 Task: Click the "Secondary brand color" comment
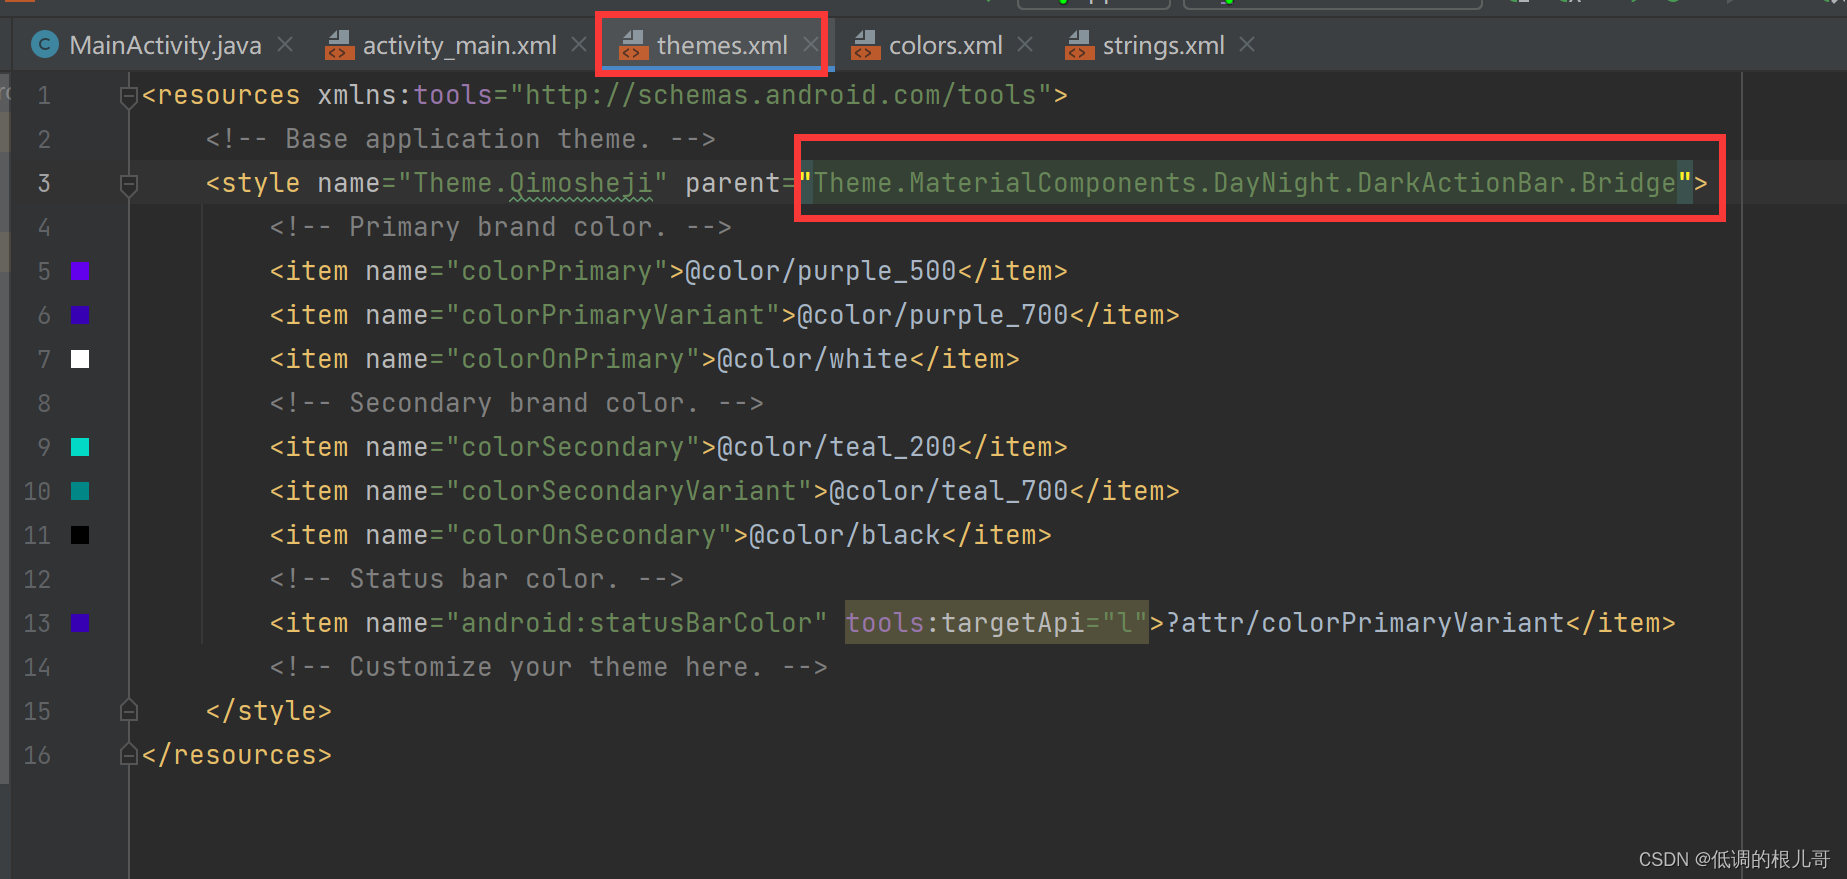[516, 403]
